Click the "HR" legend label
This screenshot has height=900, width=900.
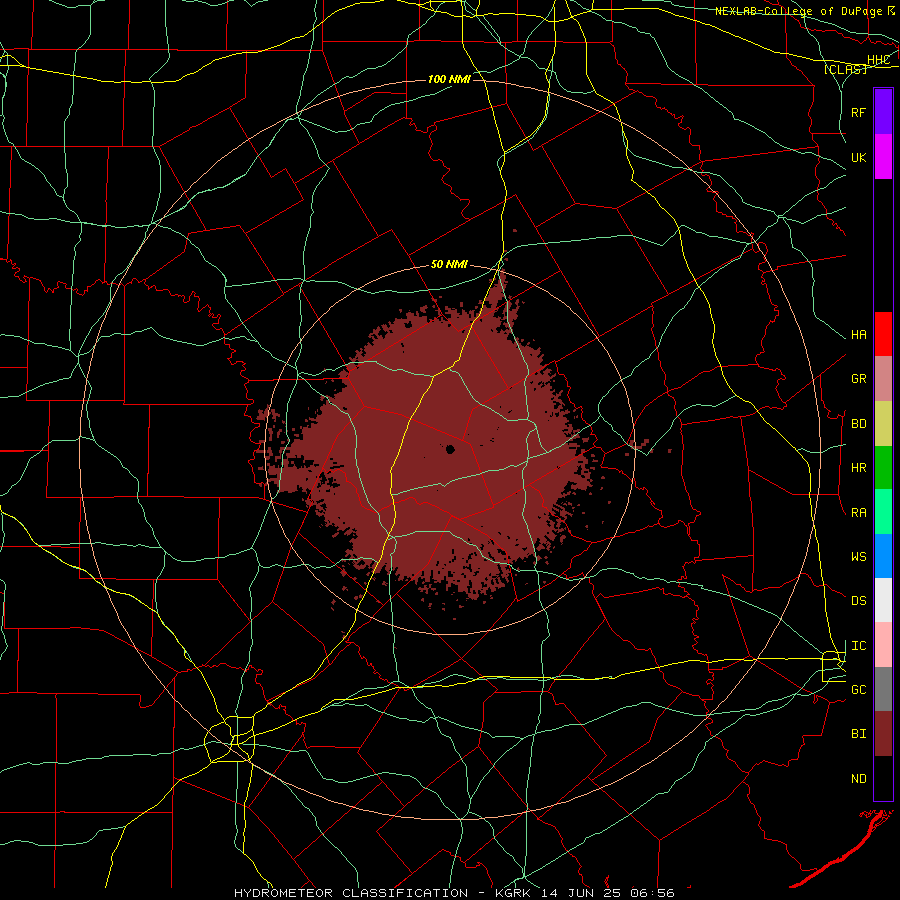(858, 468)
